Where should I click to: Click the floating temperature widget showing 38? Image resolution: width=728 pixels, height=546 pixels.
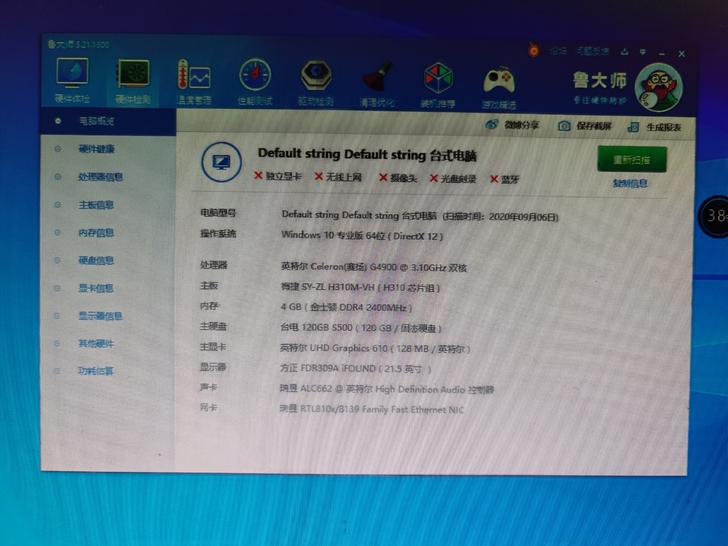pos(714,216)
